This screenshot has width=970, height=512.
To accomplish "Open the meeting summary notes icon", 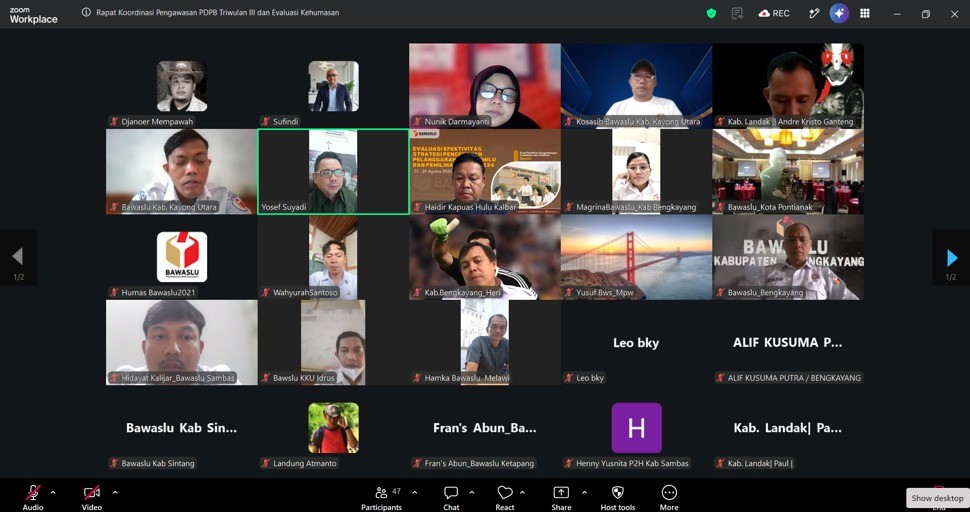I will [737, 13].
